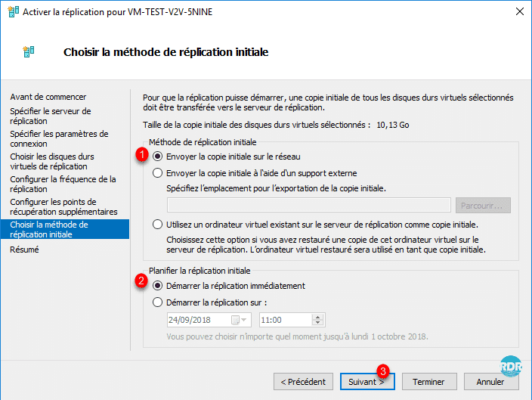Screen dimensions: 532x400
Task: Click the 'Pour que la réplication puisse démarrer' paragraph
Action: (328, 102)
